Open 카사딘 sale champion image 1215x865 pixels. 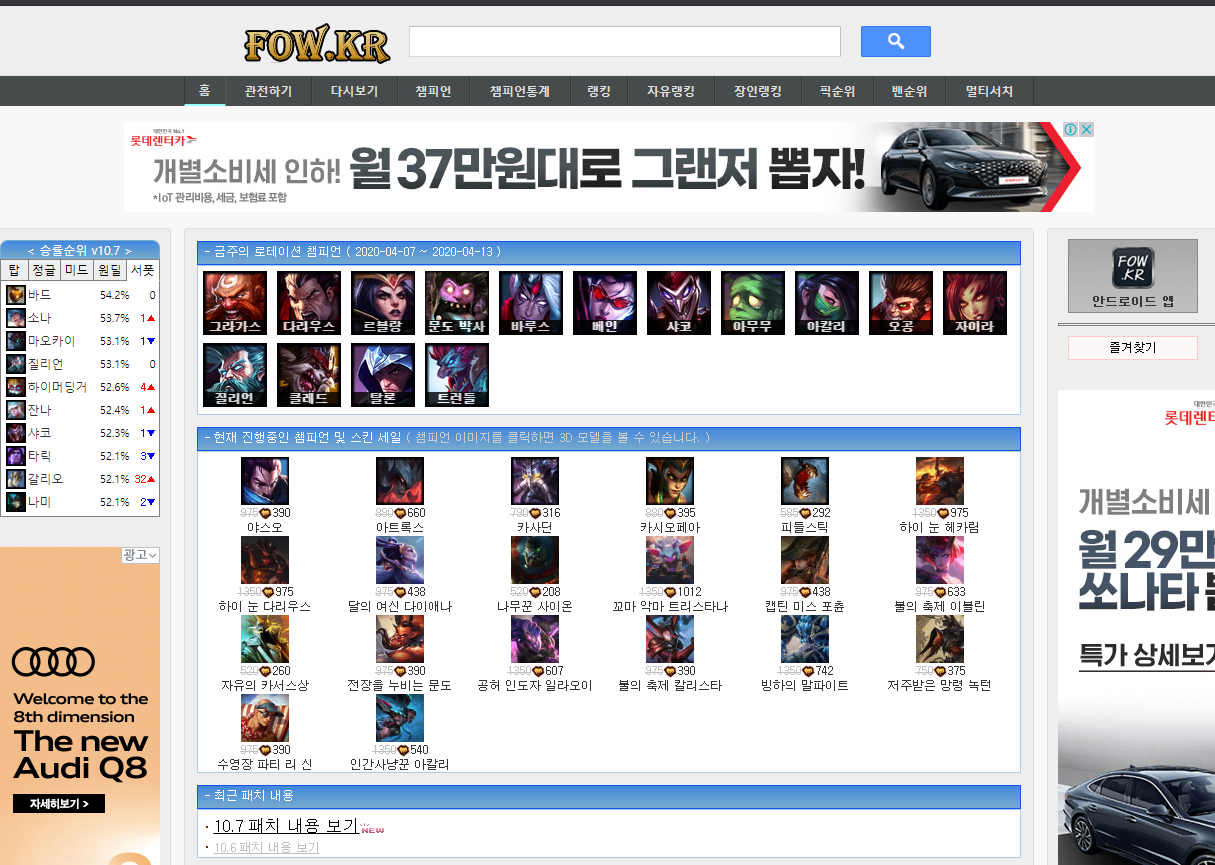[x=535, y=482]
